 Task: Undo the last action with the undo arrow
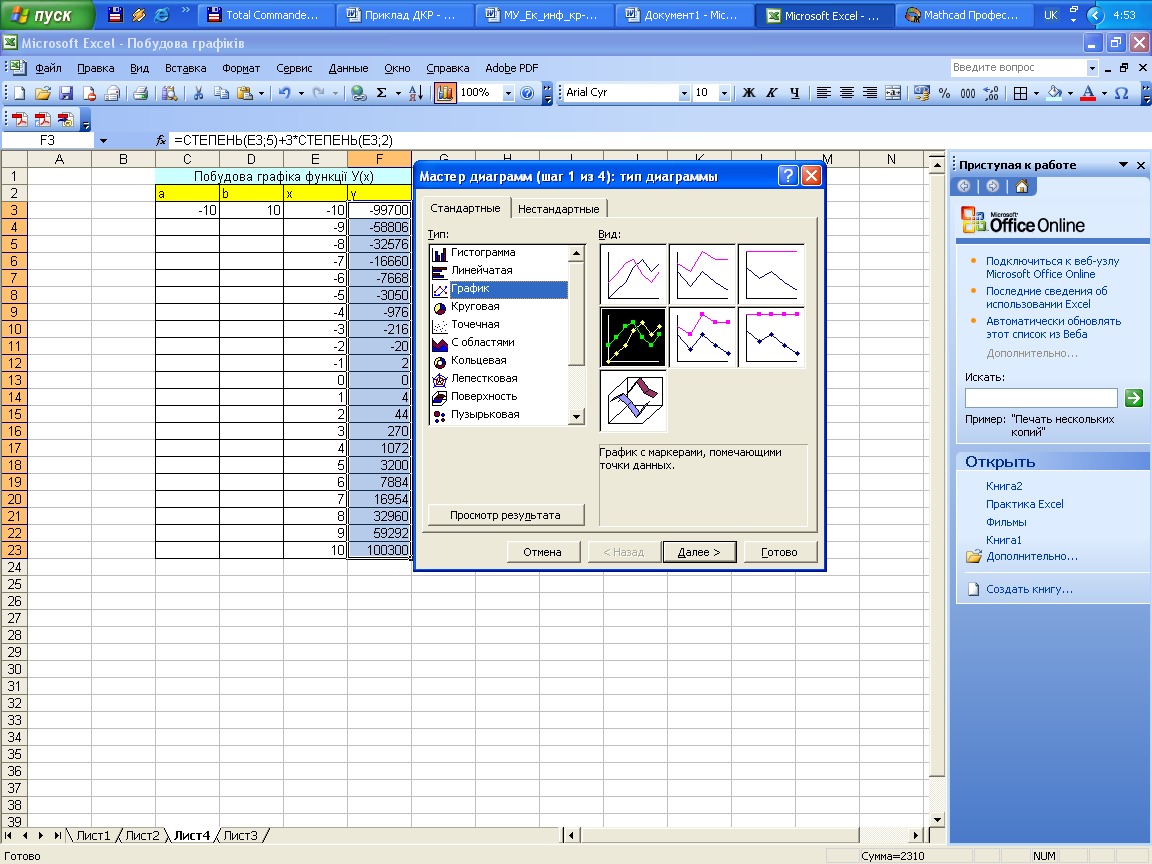tap(285, 93)
